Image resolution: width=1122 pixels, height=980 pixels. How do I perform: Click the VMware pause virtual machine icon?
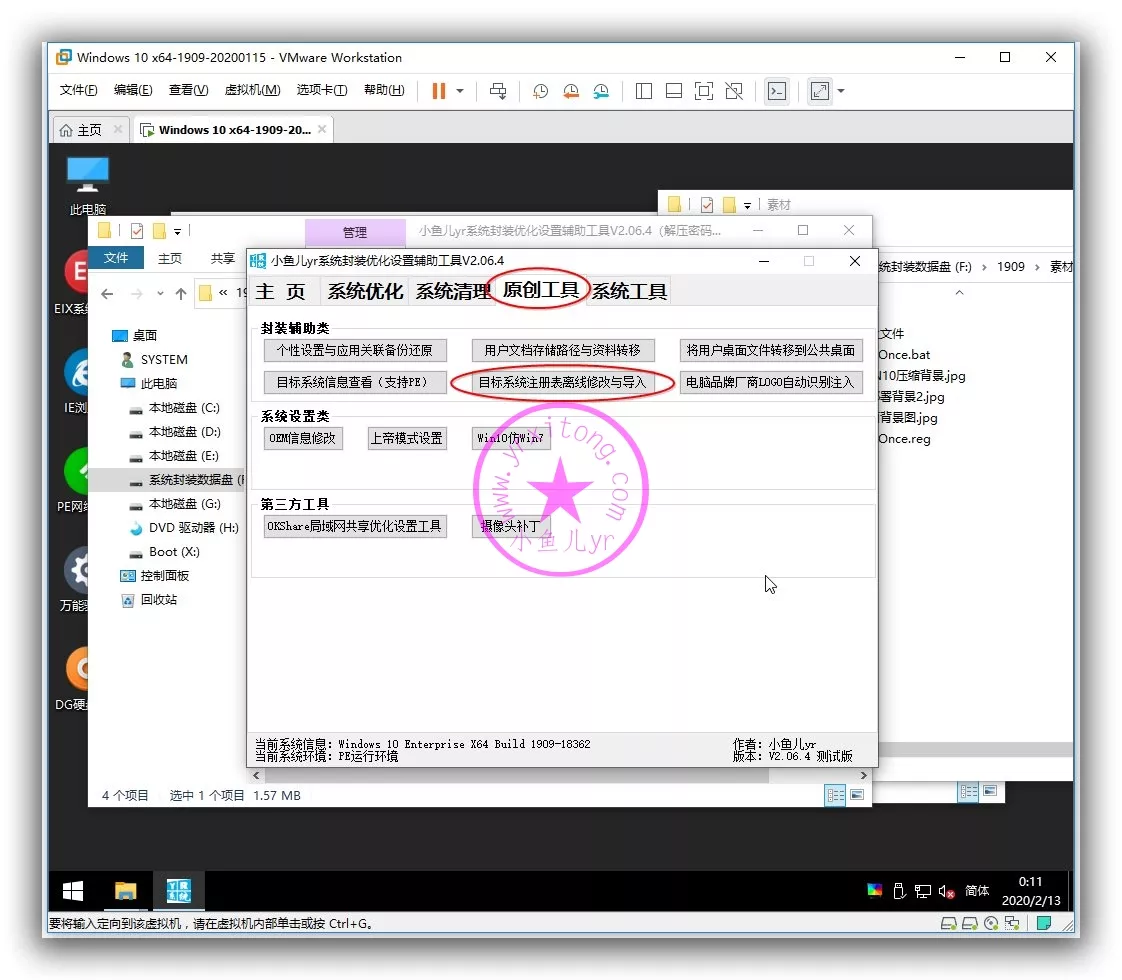pyautogui.click(x=438, y=91)
